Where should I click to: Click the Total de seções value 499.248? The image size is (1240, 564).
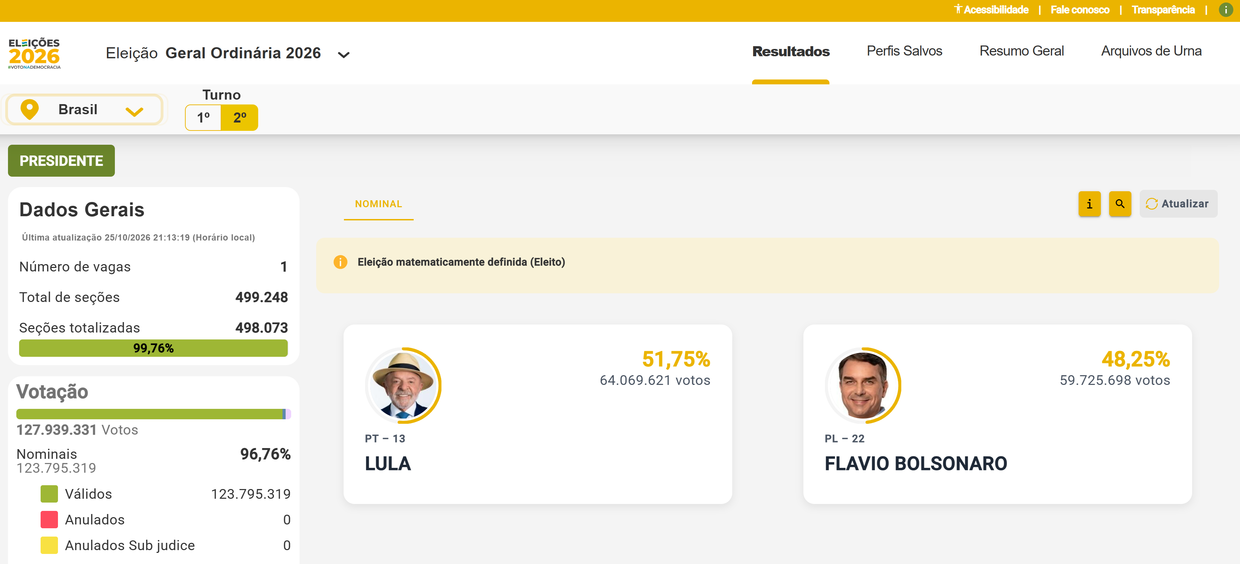262,298
